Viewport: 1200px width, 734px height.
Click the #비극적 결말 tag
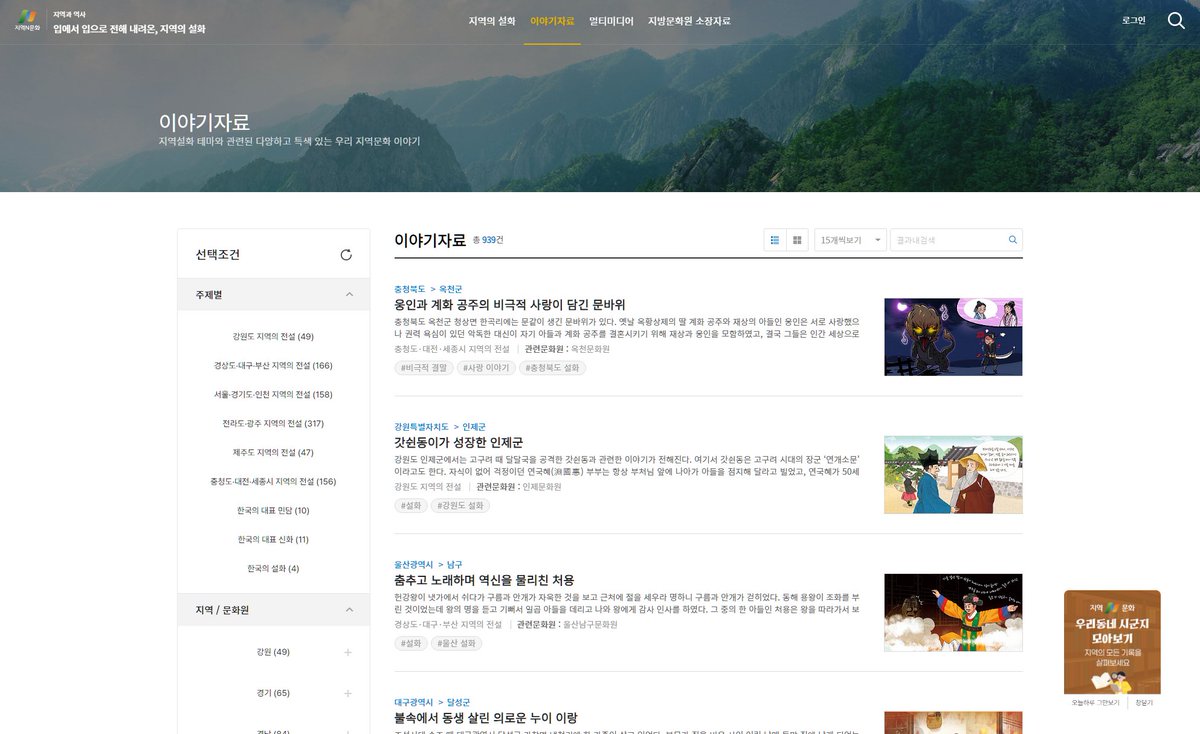tap(424, 368)
